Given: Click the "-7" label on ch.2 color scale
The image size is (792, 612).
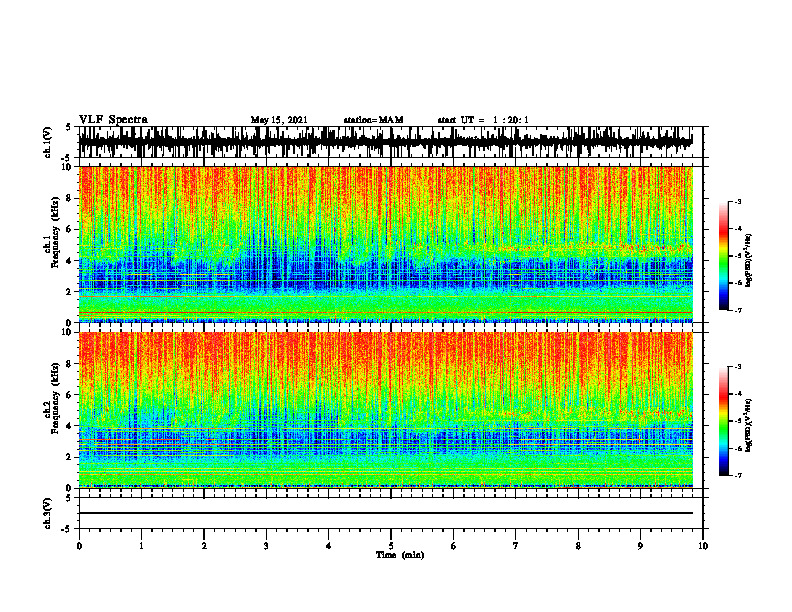Looking at the screenshot, I should 738,475.
